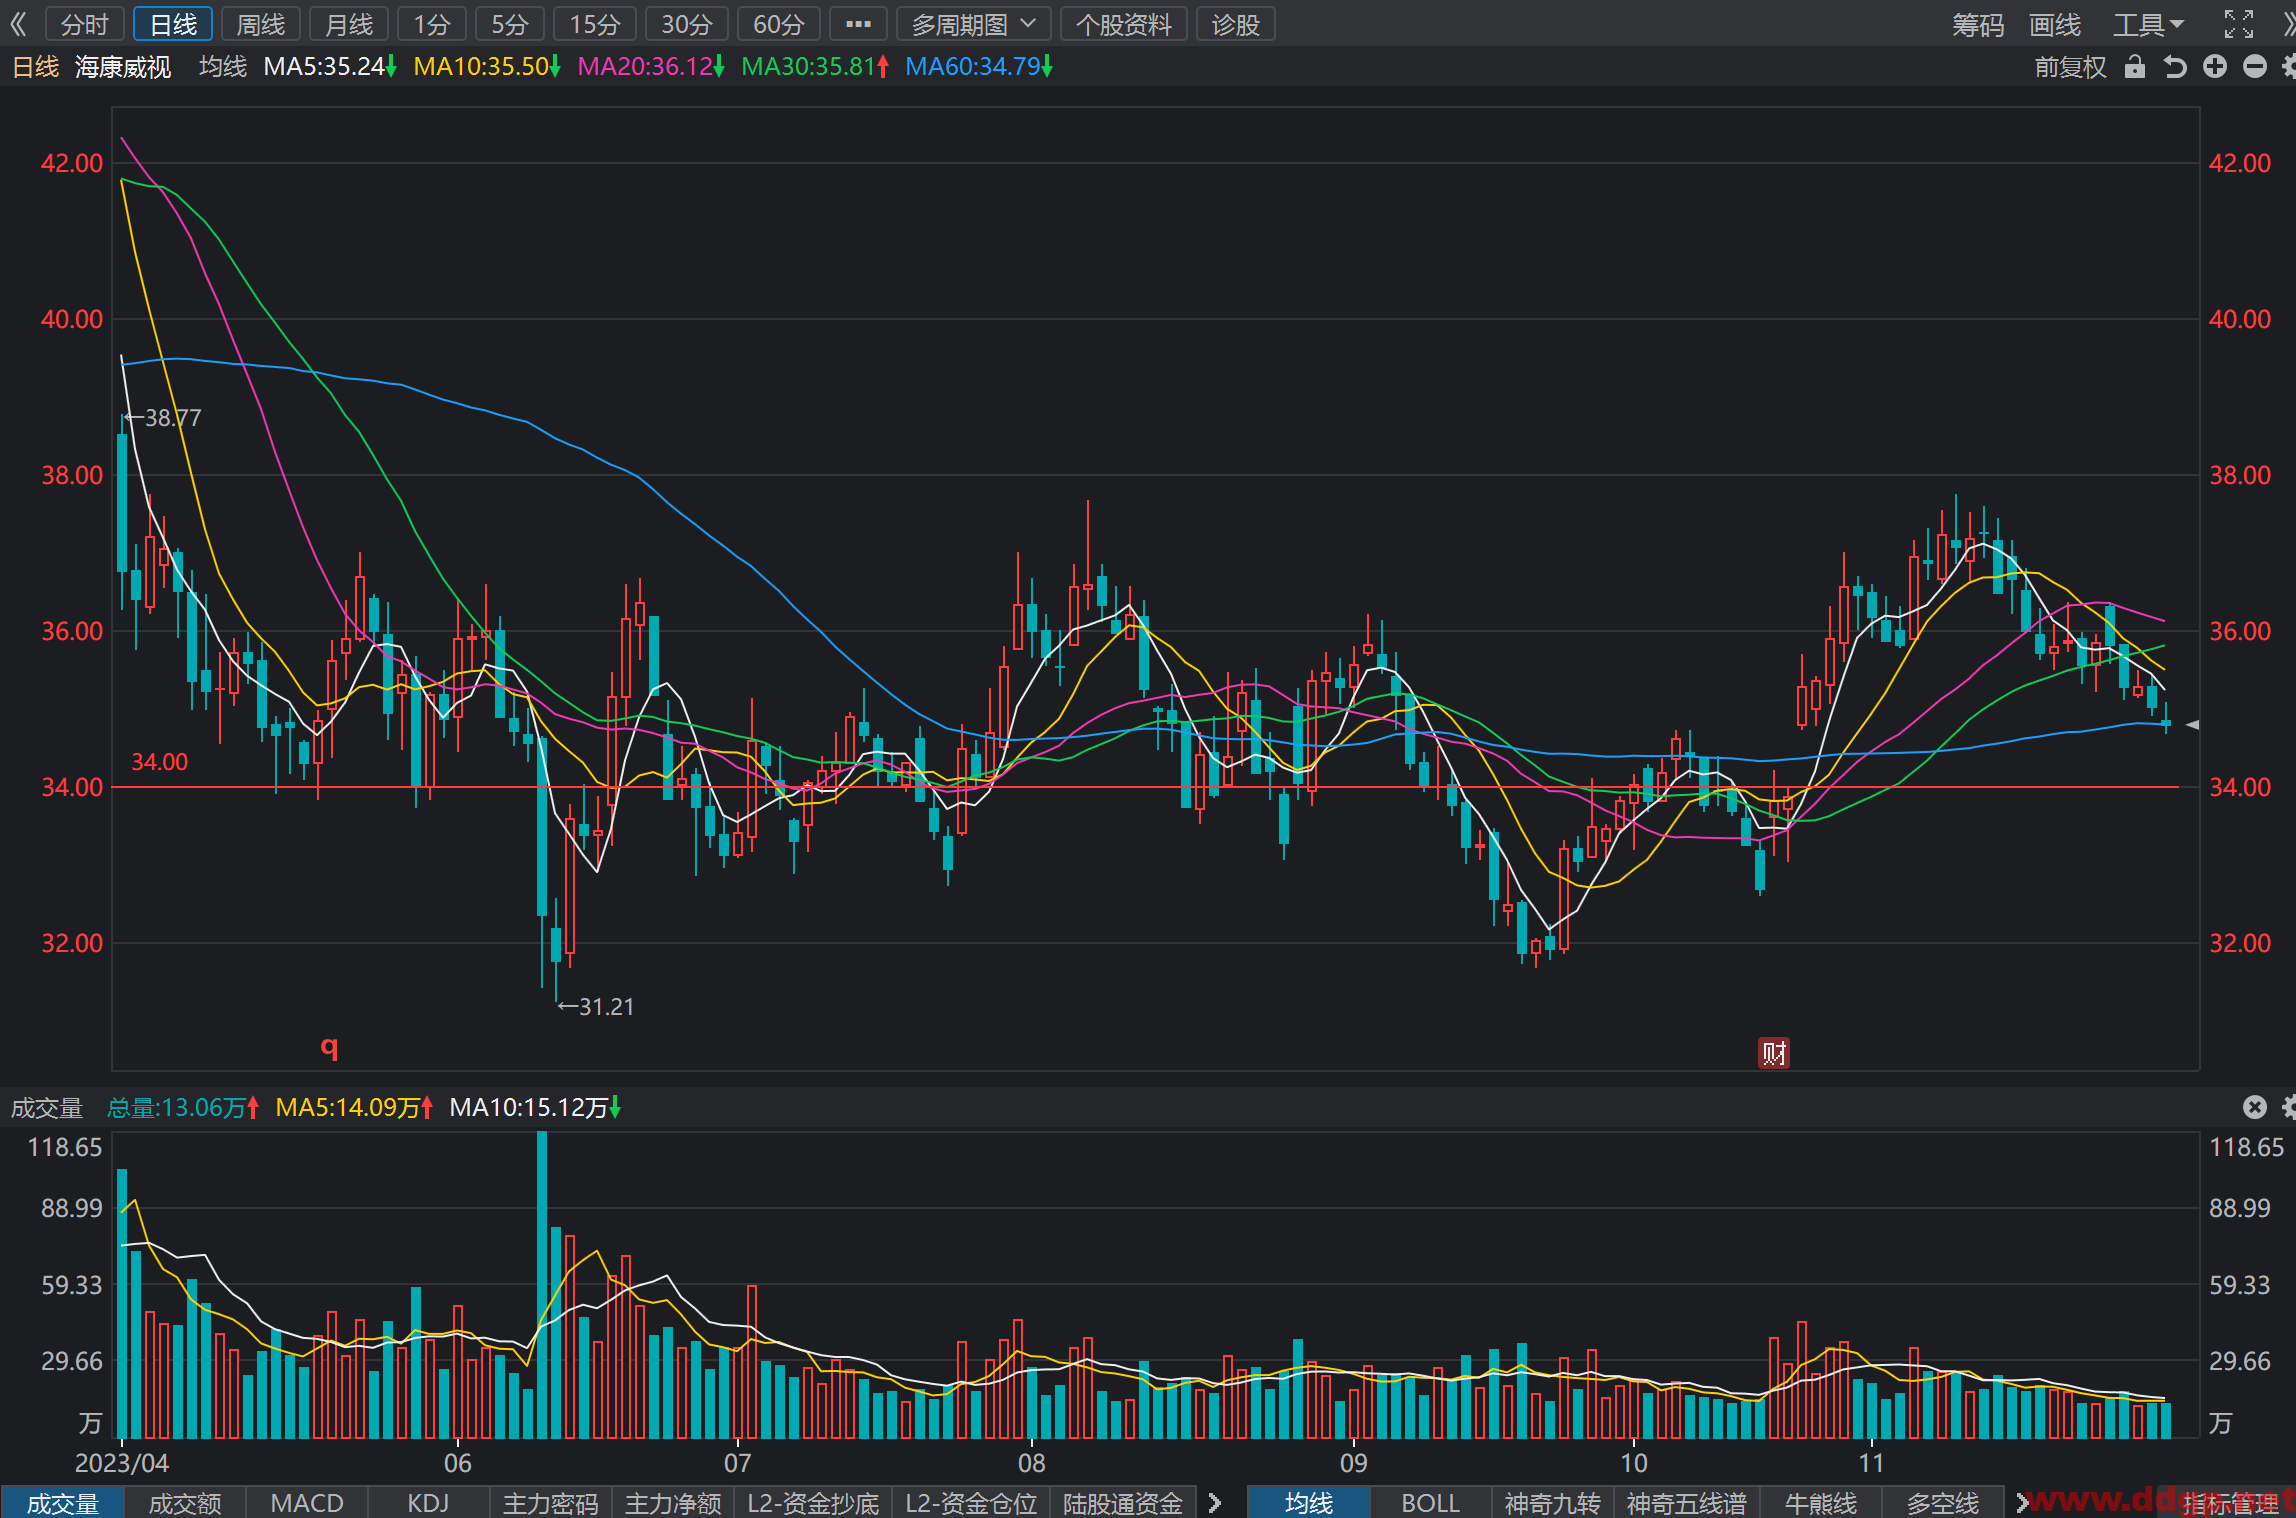
Task: Close the 成交量 volume panel
Action: pyautogui.click(x=2255, y=1107)
